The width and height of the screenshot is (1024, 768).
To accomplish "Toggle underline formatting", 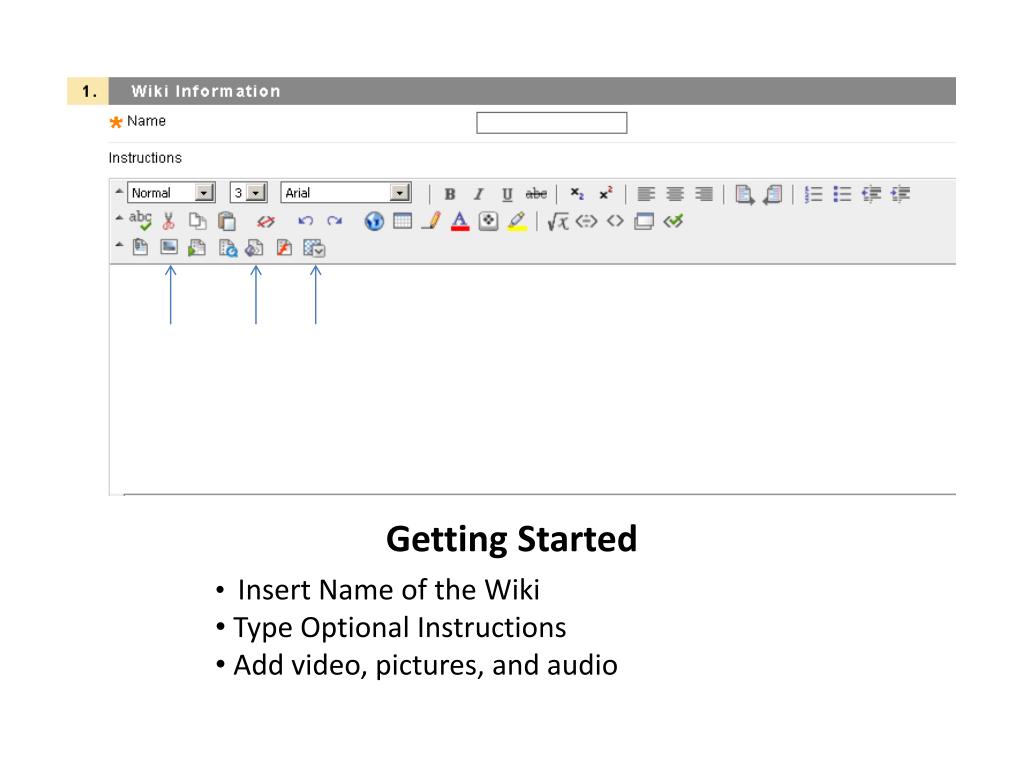I will click(507, 194).
